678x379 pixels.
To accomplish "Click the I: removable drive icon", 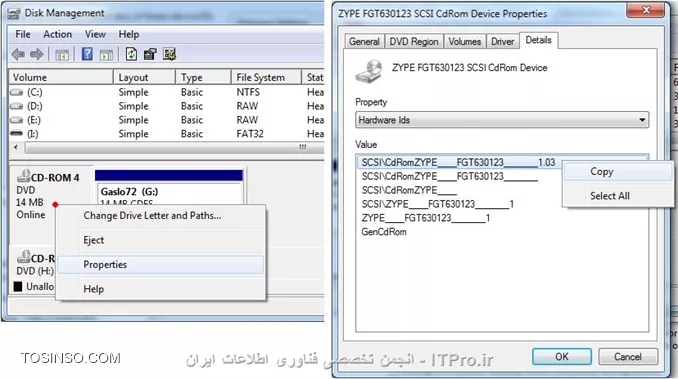I will tap(16, 134).
